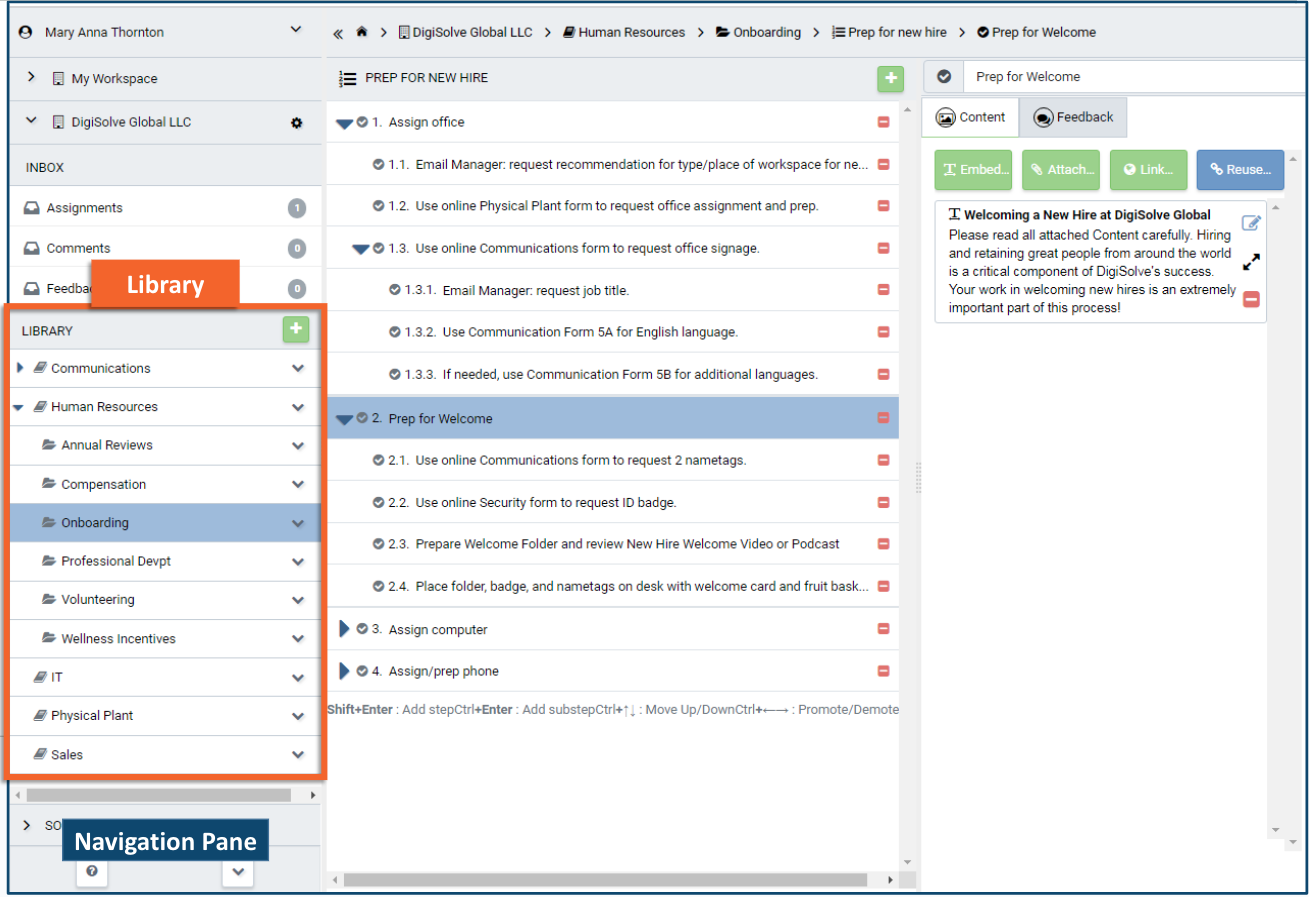Expand step 4. Assign/prep phone triangle
Viewport: 1309px width, 897px height.
pyautogui.click(x=344, y=671)
